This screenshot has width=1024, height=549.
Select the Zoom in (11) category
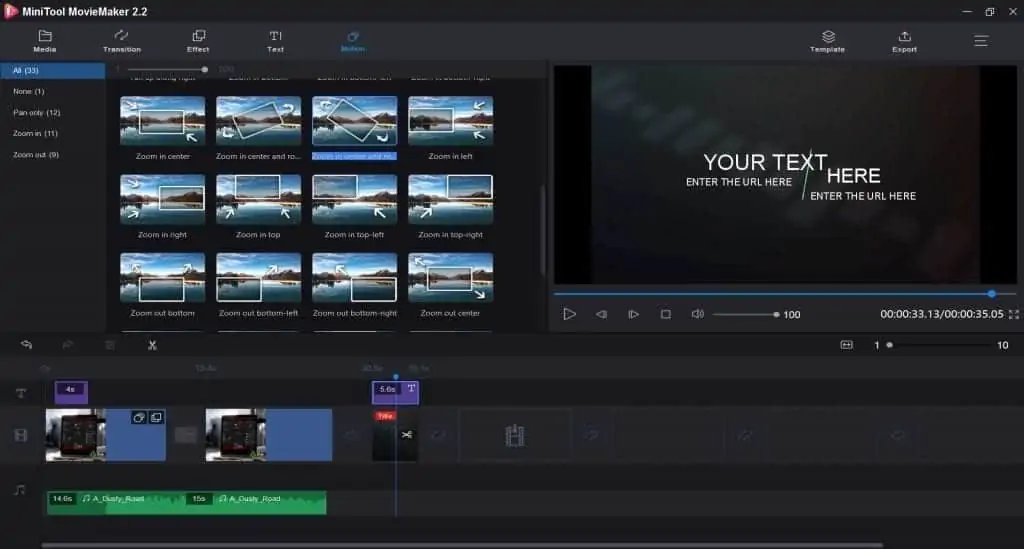pos(35,133)
